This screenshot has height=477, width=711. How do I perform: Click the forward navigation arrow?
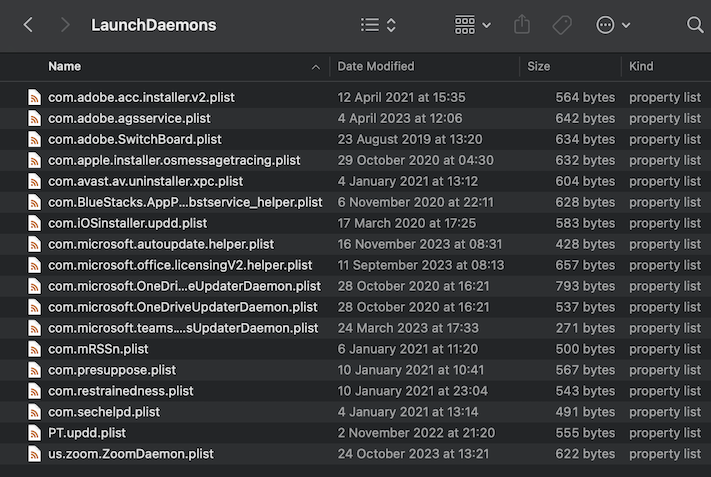65,25
